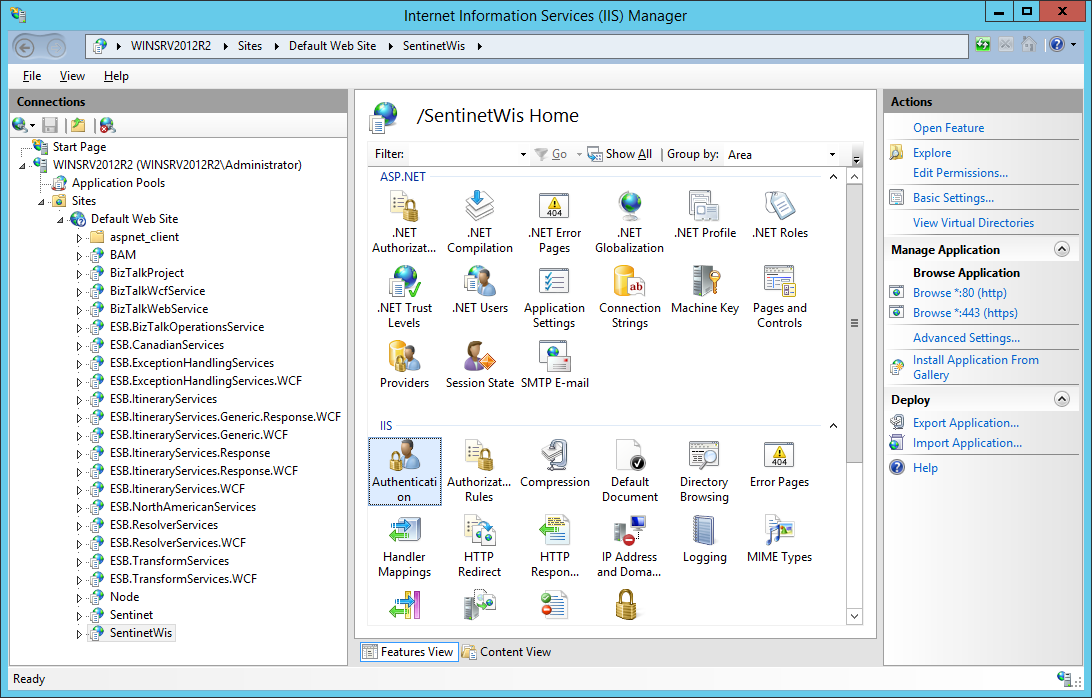The width and height of the screenshot is (1092, 698).
Task: Open the Default Document feature
Action: (630, 471)
